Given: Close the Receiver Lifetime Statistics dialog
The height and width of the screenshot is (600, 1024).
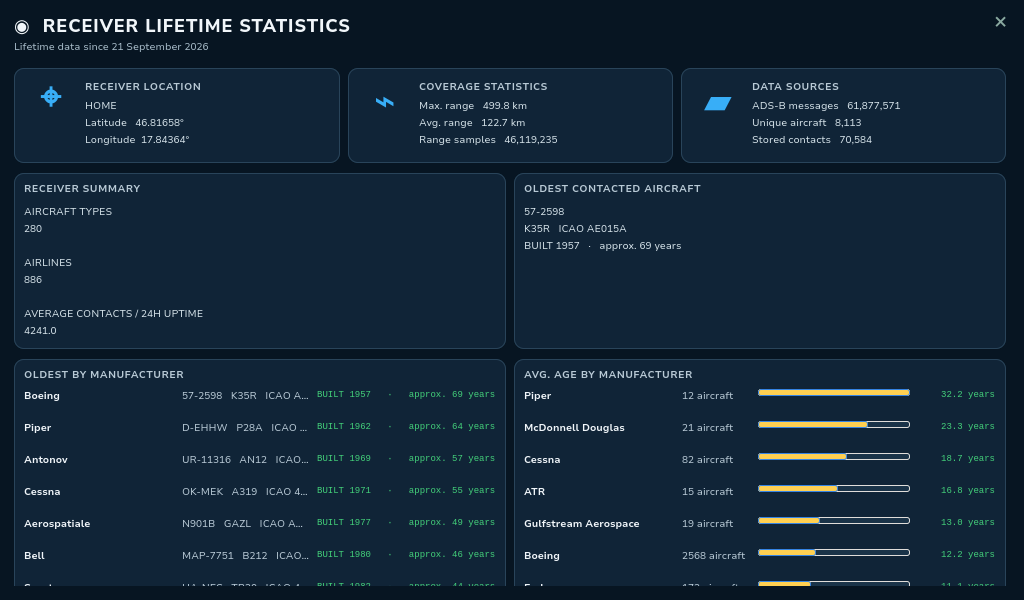Looking at the screenshot, I should point(1000,22).
